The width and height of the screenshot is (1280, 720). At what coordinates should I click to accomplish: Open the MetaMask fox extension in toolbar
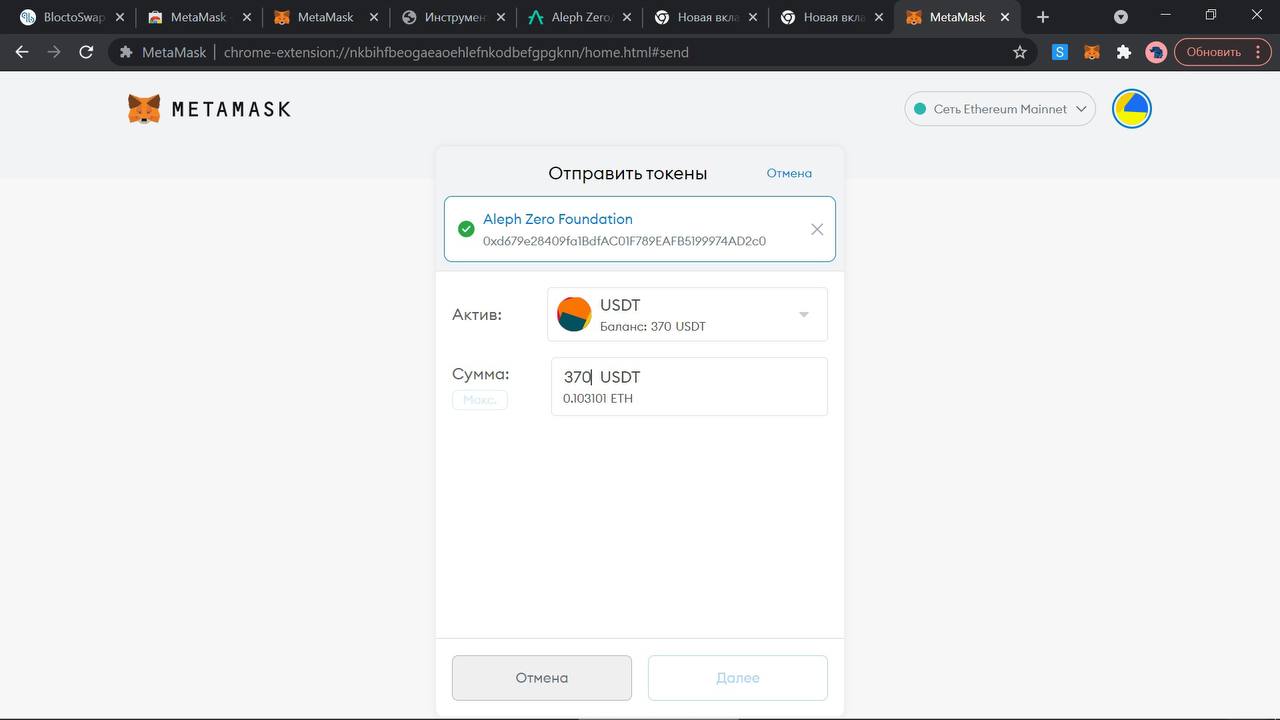point(1092,52)
